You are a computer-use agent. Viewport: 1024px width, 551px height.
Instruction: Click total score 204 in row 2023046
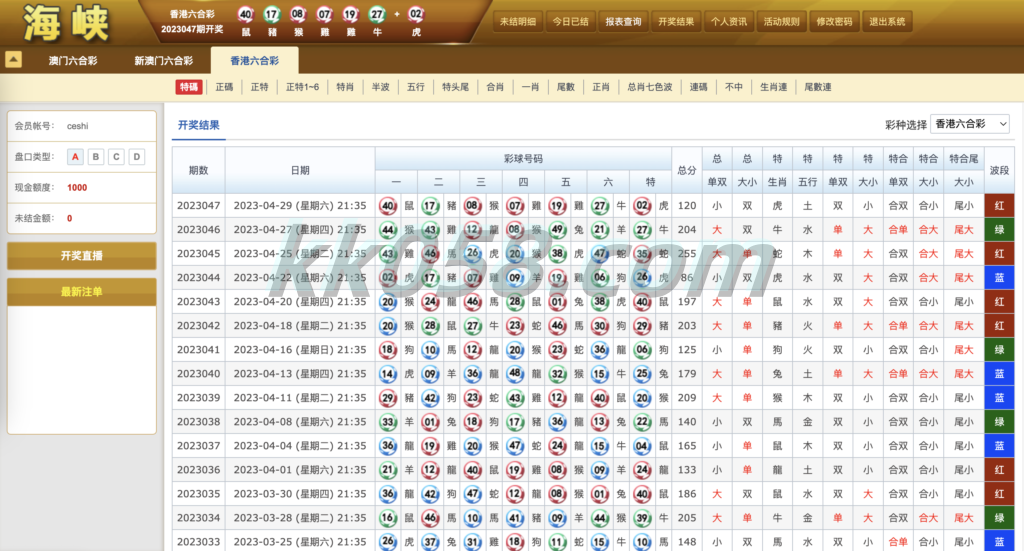coord(686,230)
